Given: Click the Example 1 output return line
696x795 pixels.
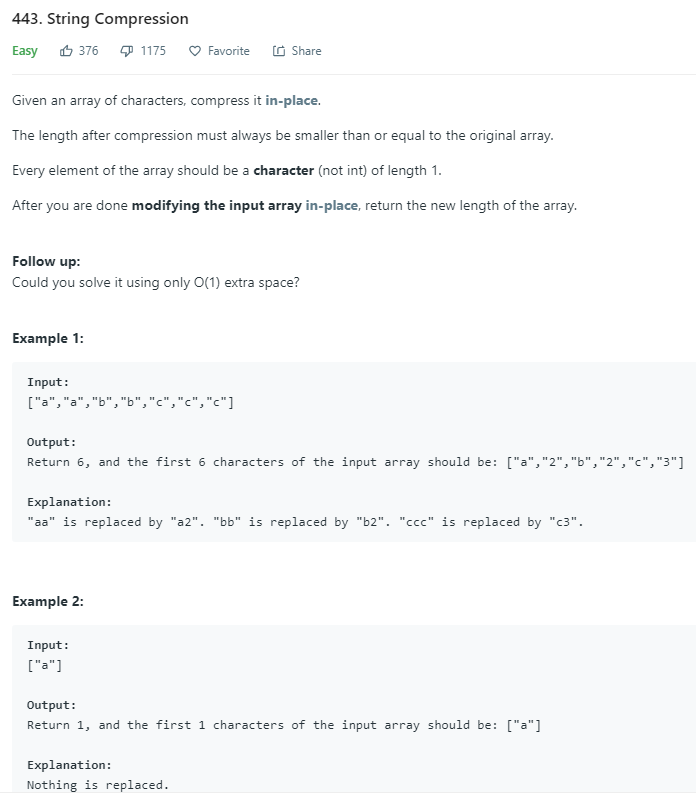Looking at the screenshot, I should point(355,462).
